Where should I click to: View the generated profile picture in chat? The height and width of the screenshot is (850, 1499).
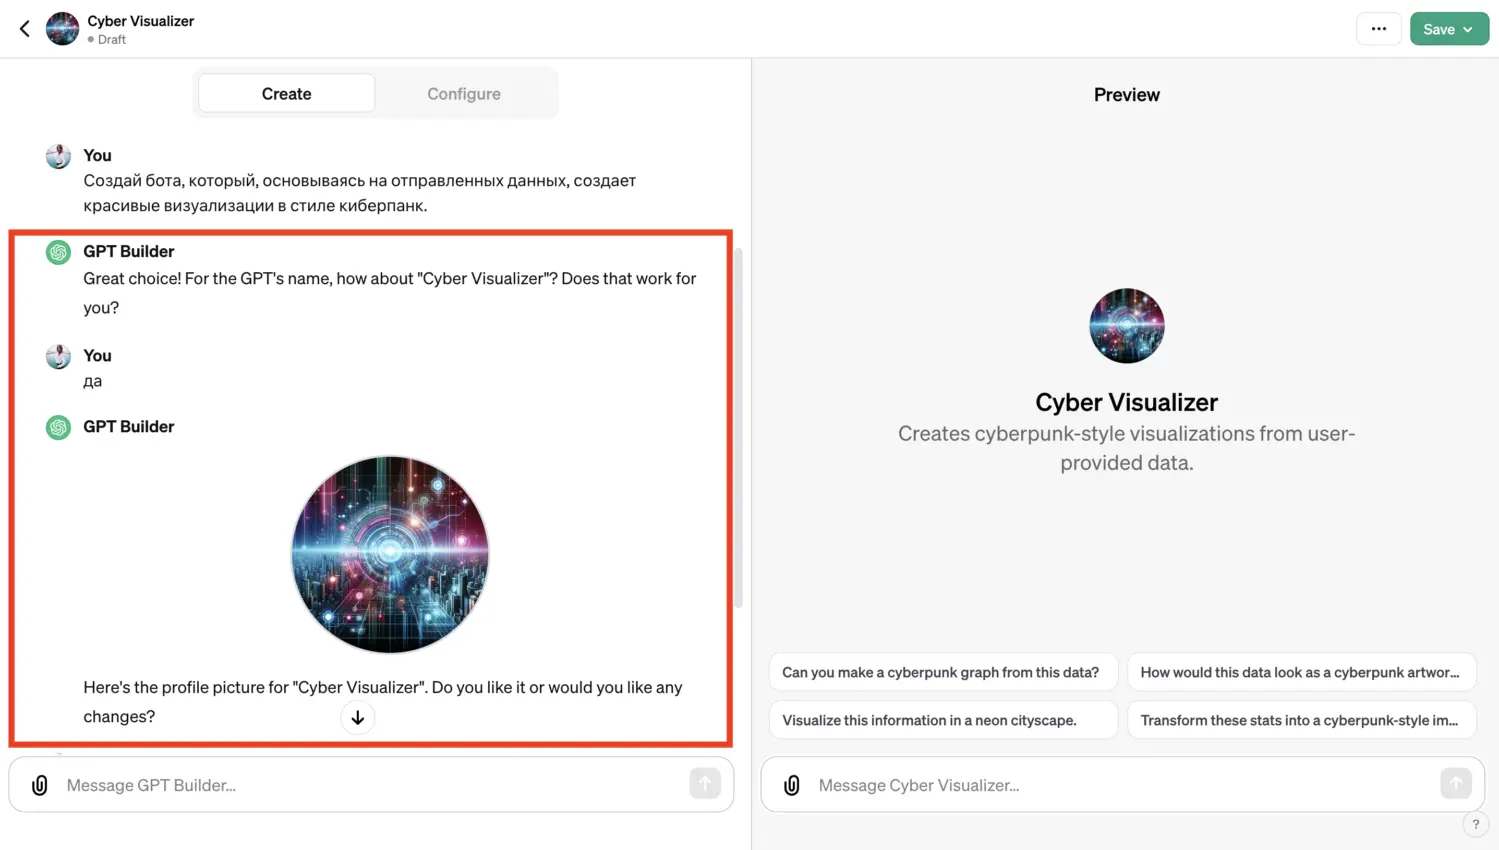[x=390, y=554]
